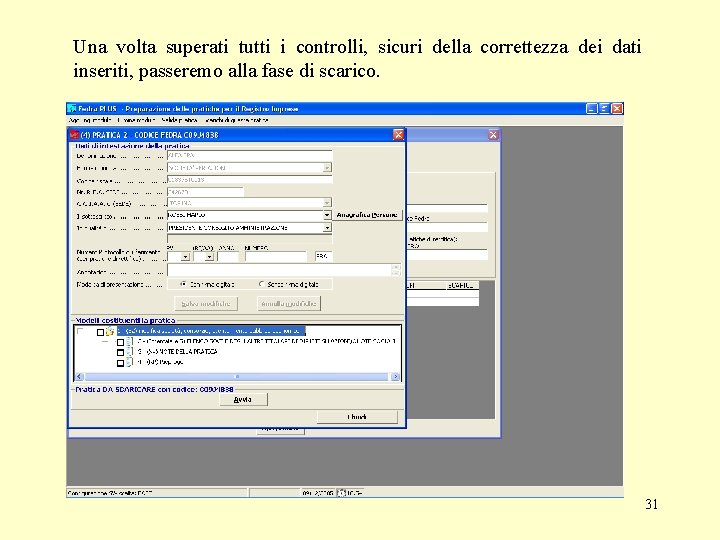Screen dimensions: 720x540
Task: Open the Forma giuridica dropdown arrow
Action: (327, 168)
